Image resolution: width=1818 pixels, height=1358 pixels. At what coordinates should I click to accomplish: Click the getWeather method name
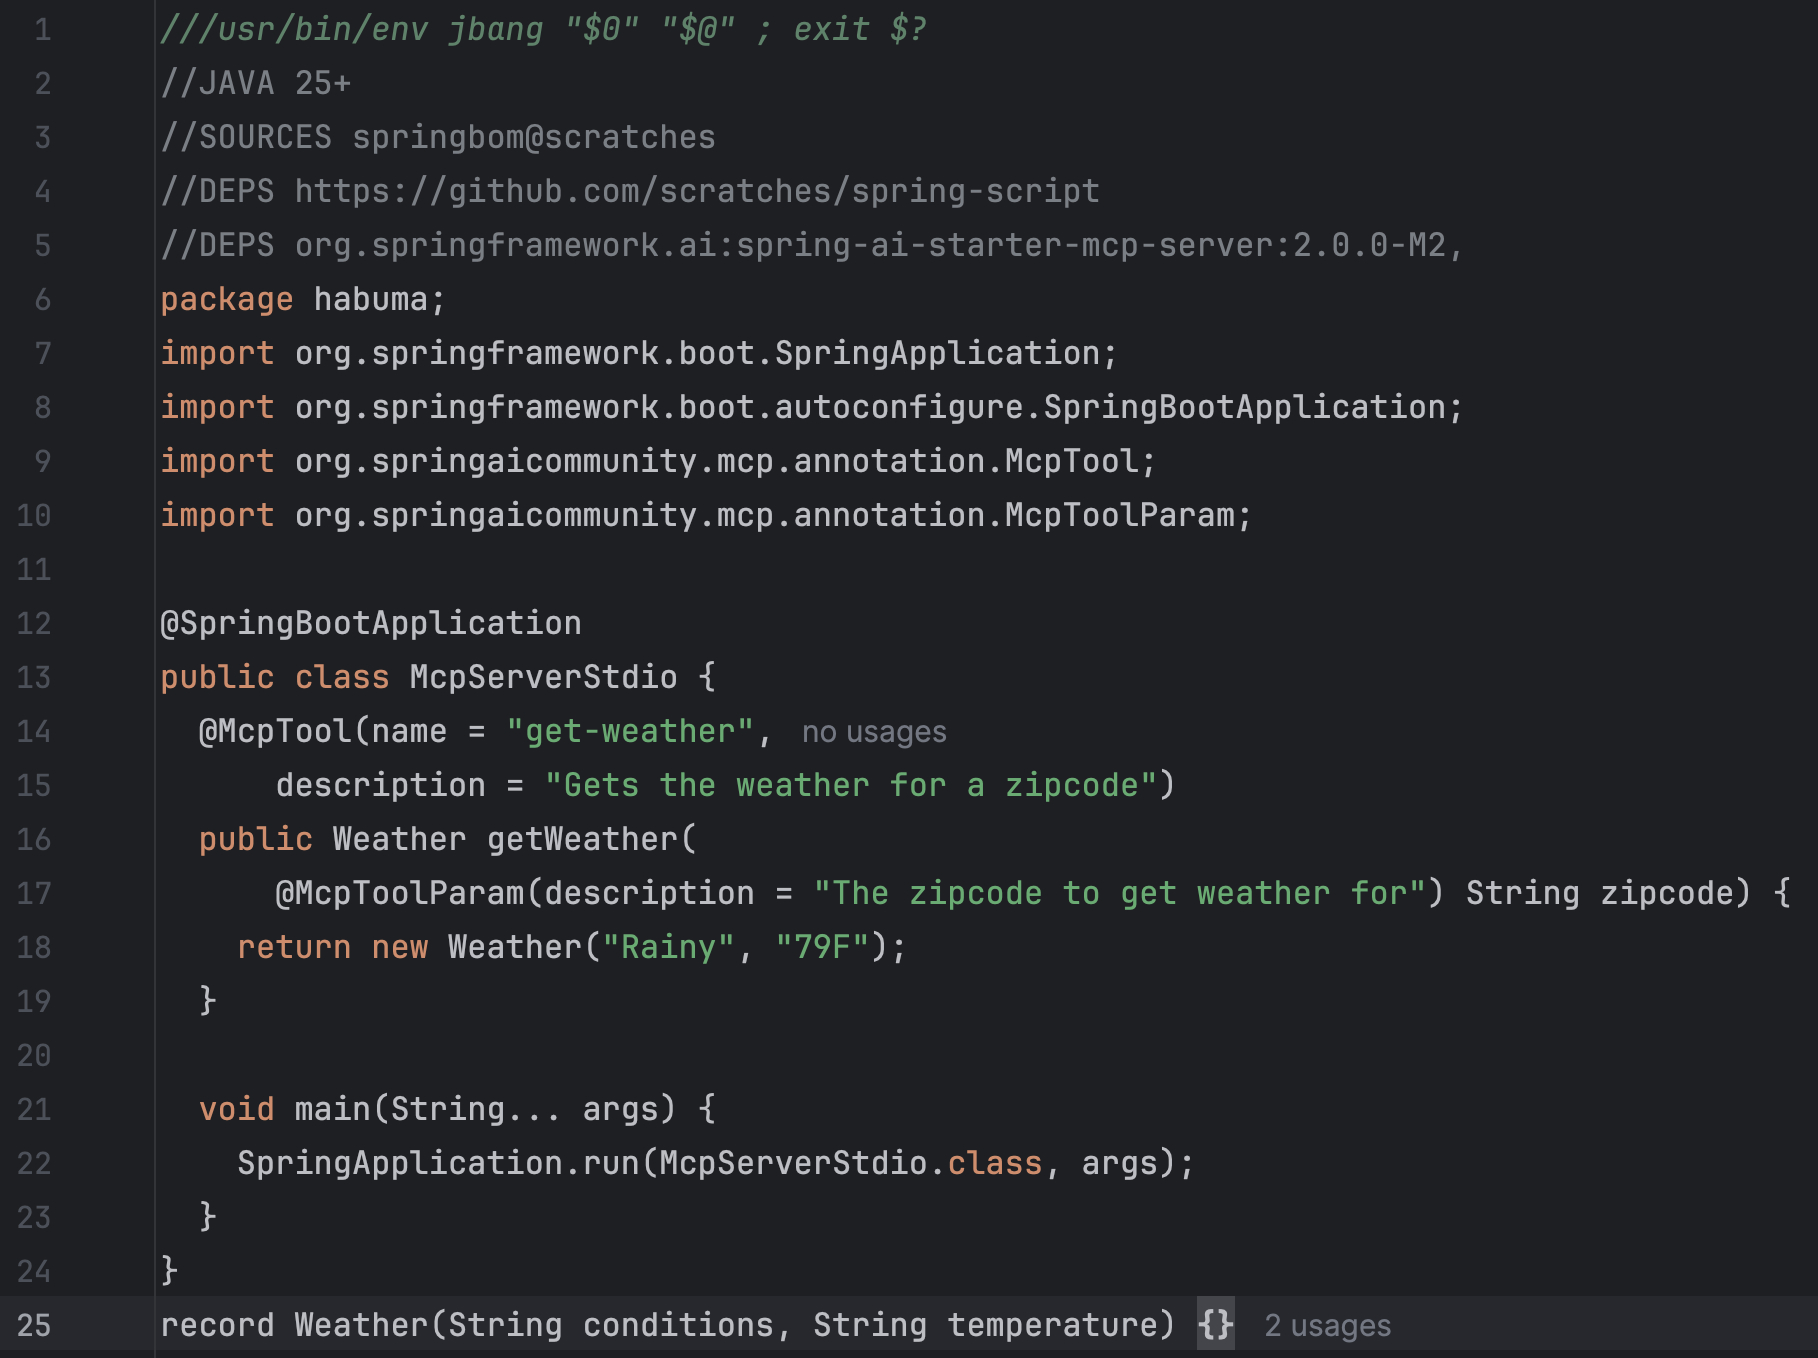582,839
